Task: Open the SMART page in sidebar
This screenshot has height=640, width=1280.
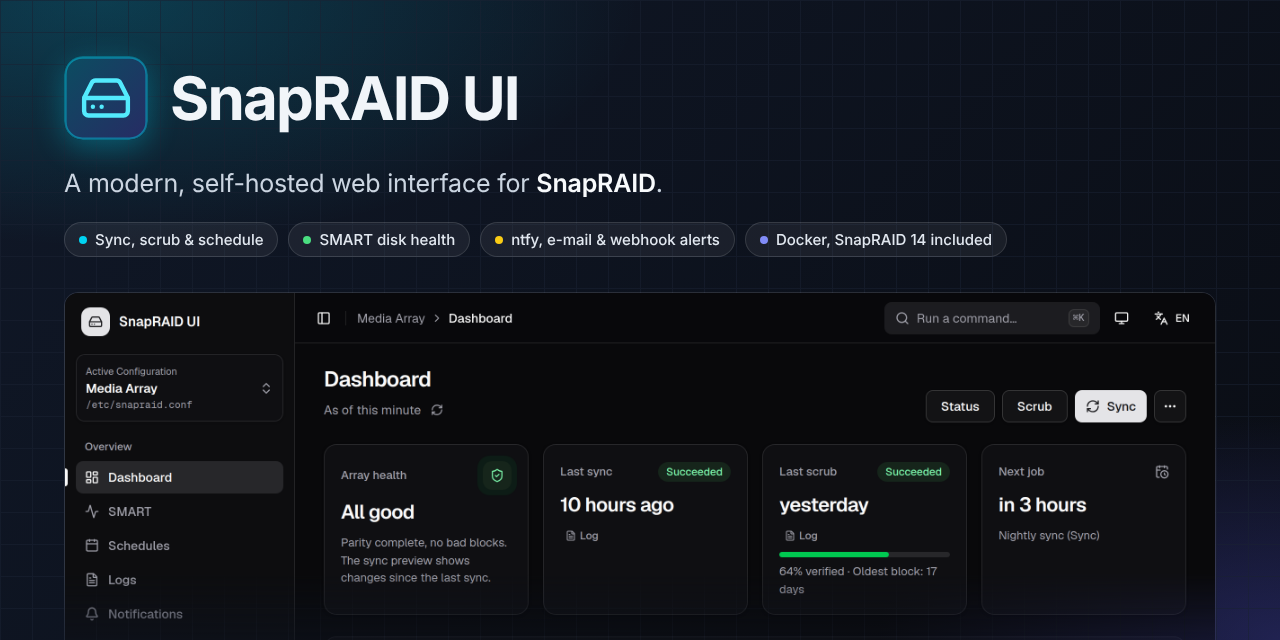Action: coord(180,511)
